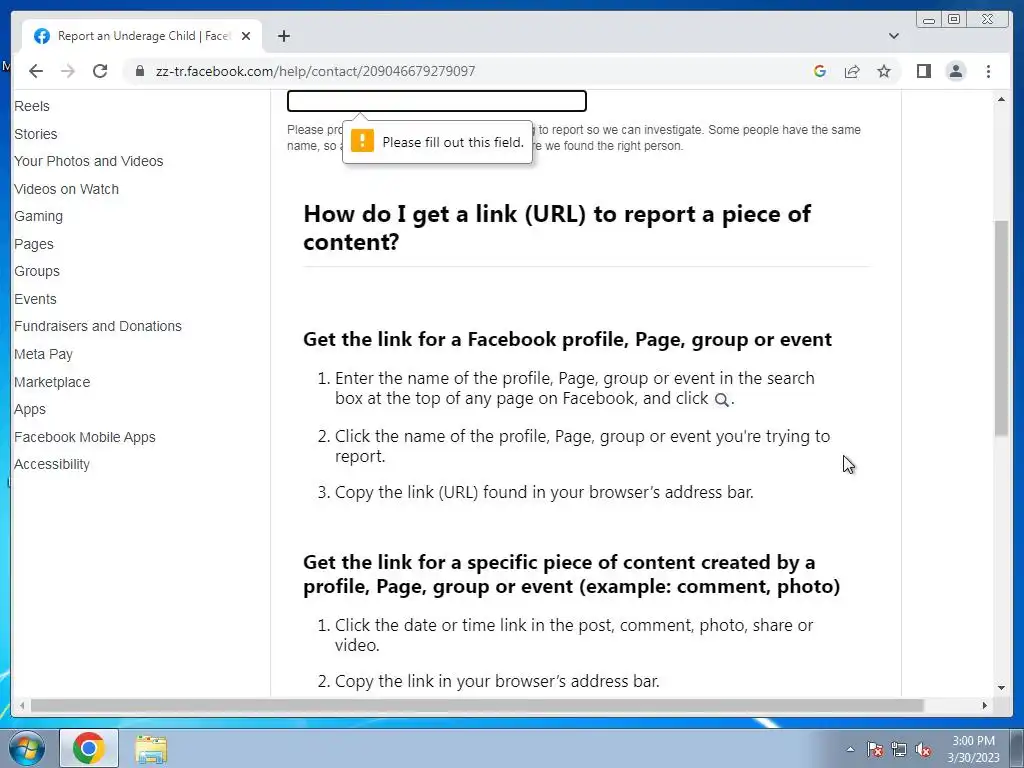
Task: Click the horizontal scrollbar thumb
Action: [477, 705]
